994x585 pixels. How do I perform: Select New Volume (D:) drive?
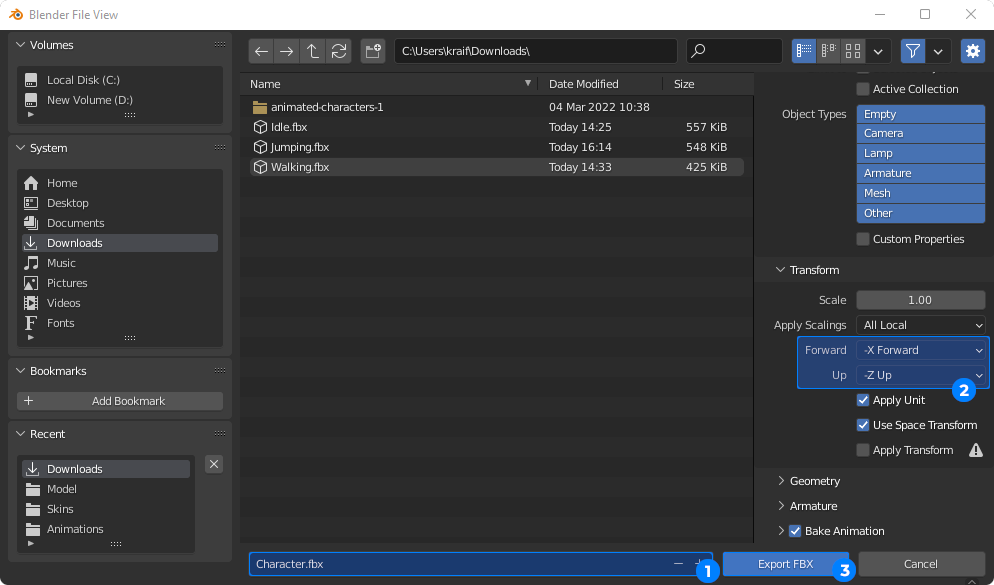click(x=120, y=100)
